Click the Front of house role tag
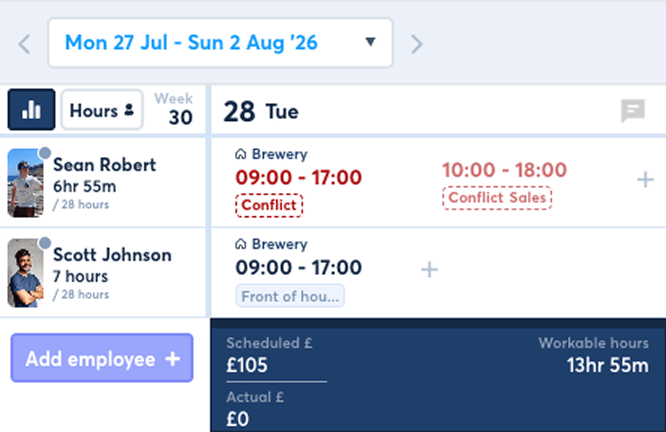Screen dimensions: 666x432 pos(290,296)
